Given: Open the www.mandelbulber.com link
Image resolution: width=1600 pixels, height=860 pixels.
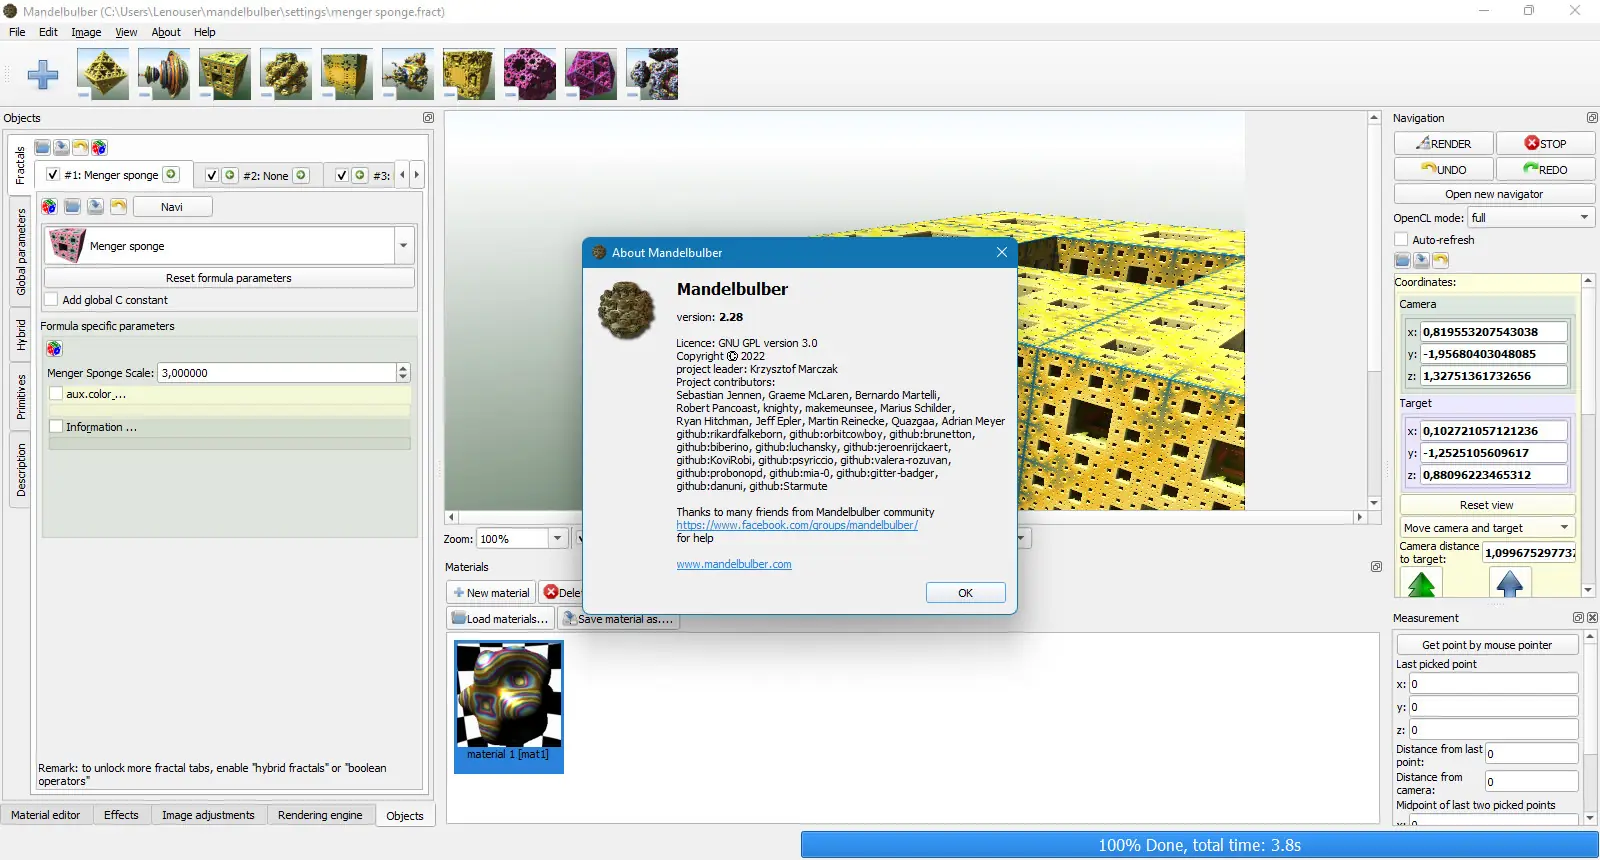Looking at the screenshot, I should click(x=734, y=564).
